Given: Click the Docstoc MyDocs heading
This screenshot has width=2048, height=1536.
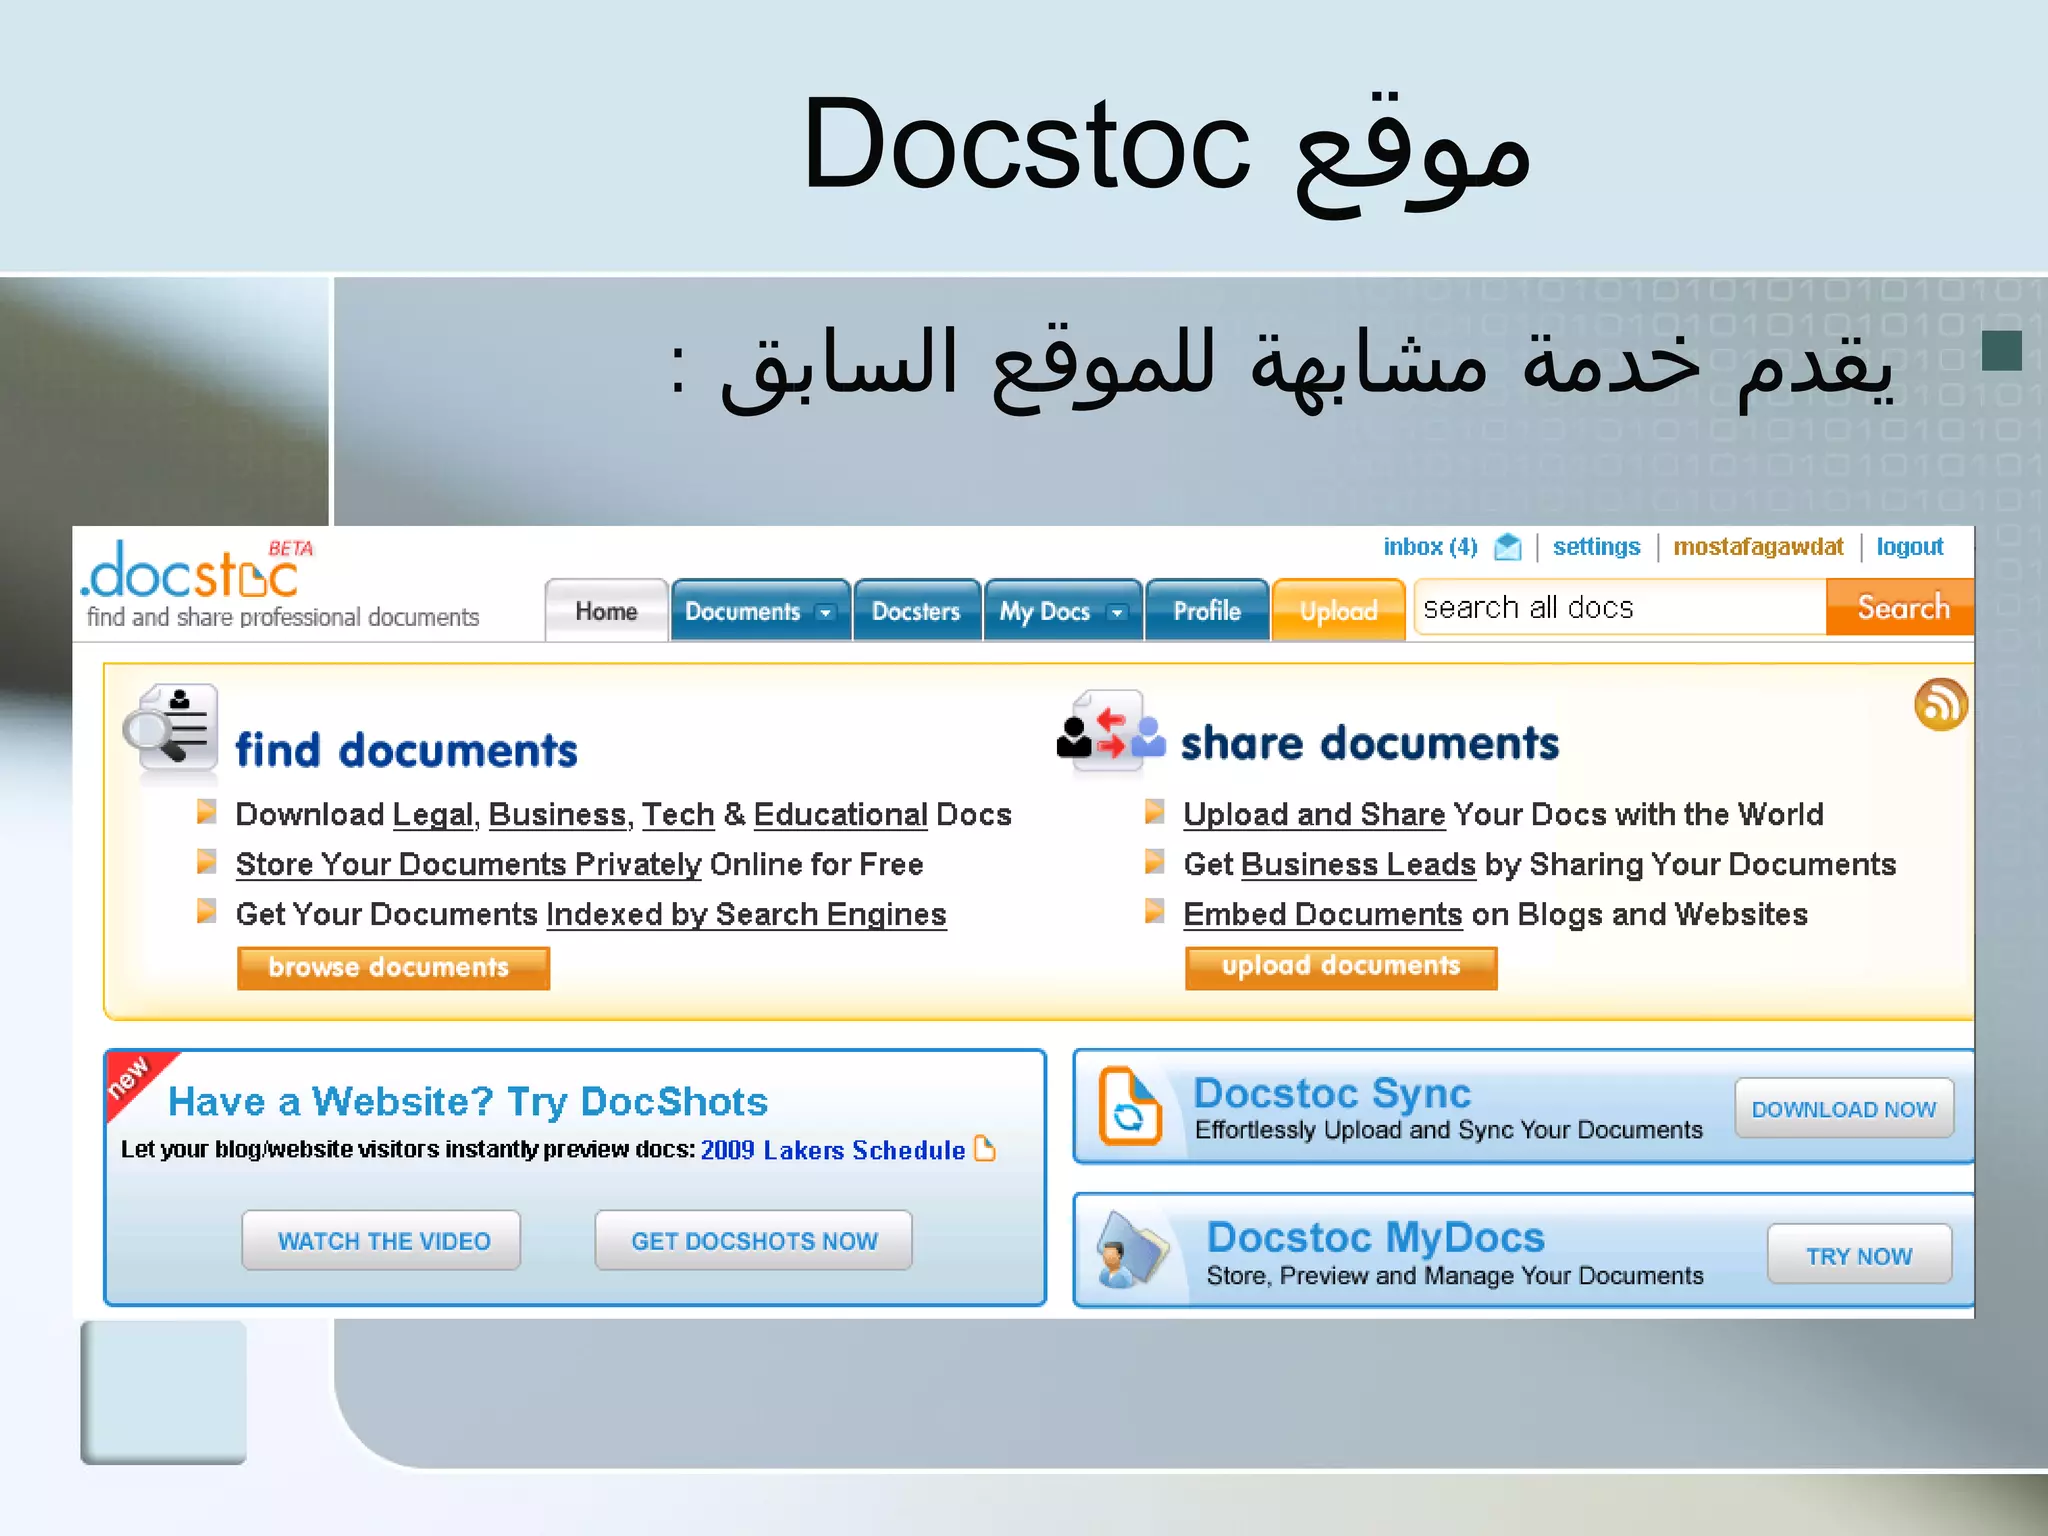Looking at the screenshot, I should pos(1375,1238).
